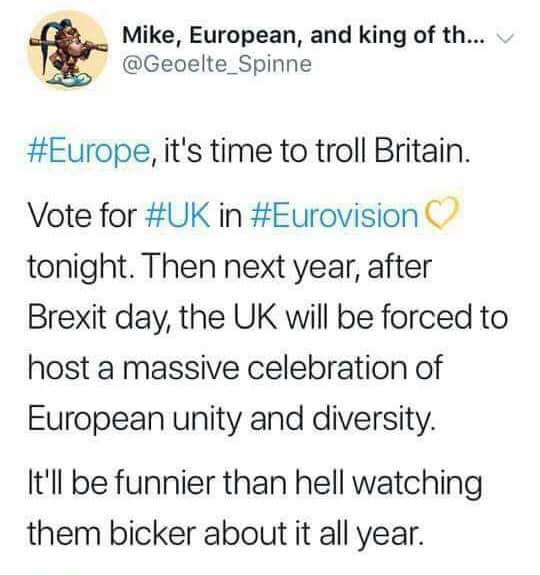This screenshot has width=540, height=575.
Task: Click the word "in" before #Eurovision
Action: coord(230,216)
